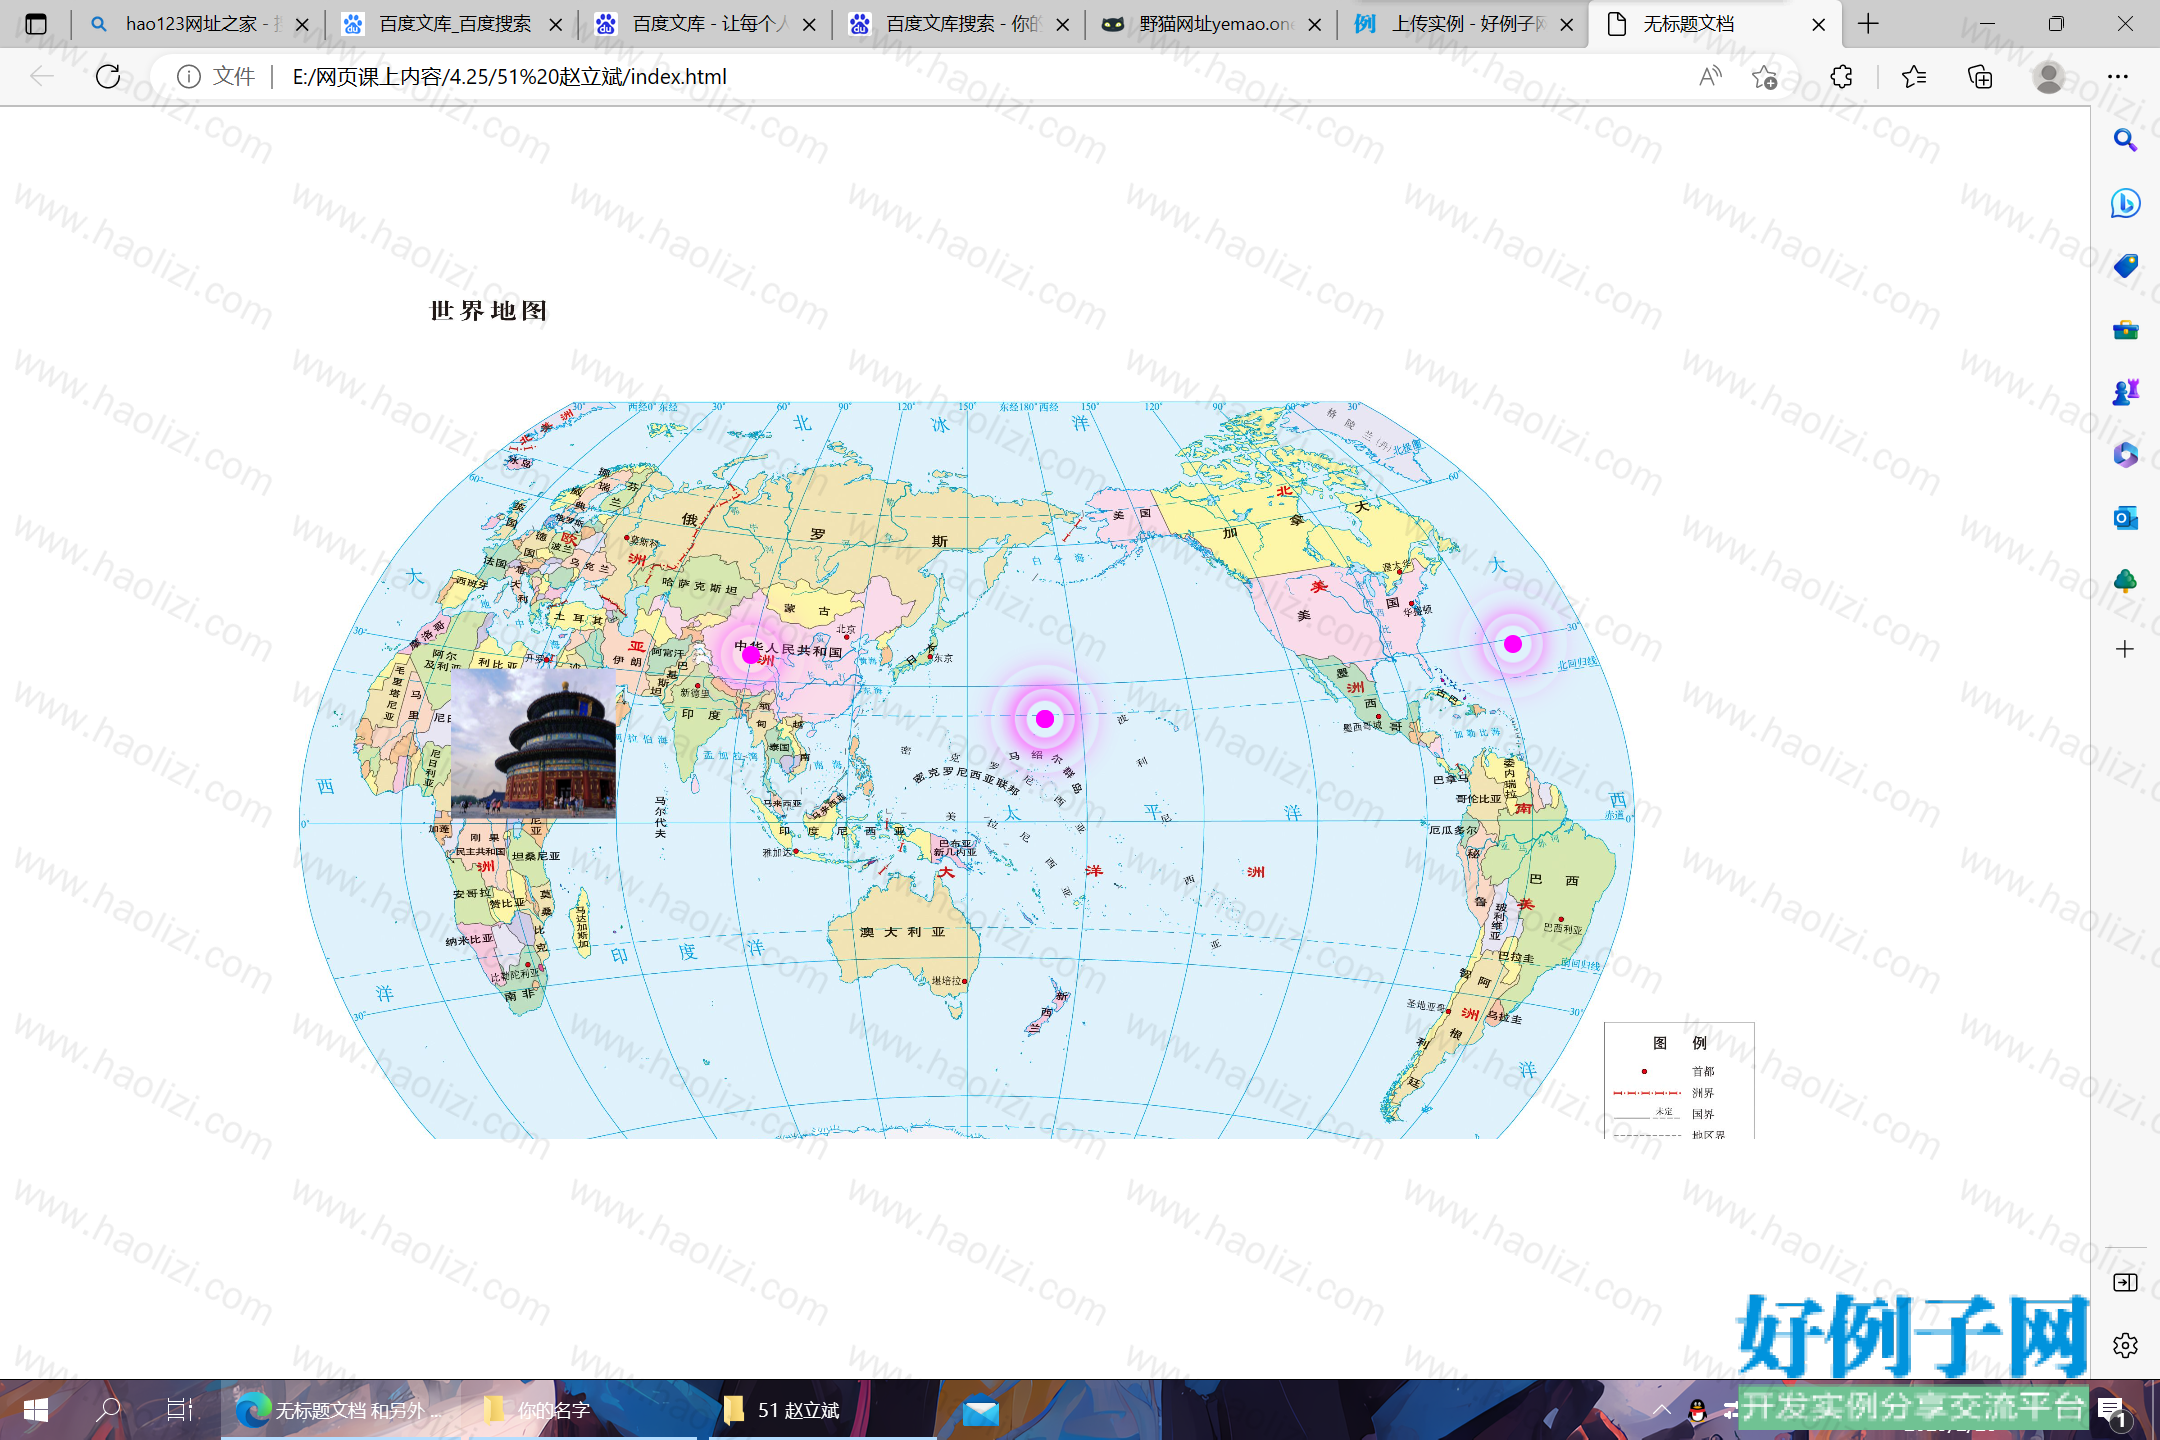The image size is (2160, 1440).
Task: Open the notification center
Action: click(x=2112, y=1411)
